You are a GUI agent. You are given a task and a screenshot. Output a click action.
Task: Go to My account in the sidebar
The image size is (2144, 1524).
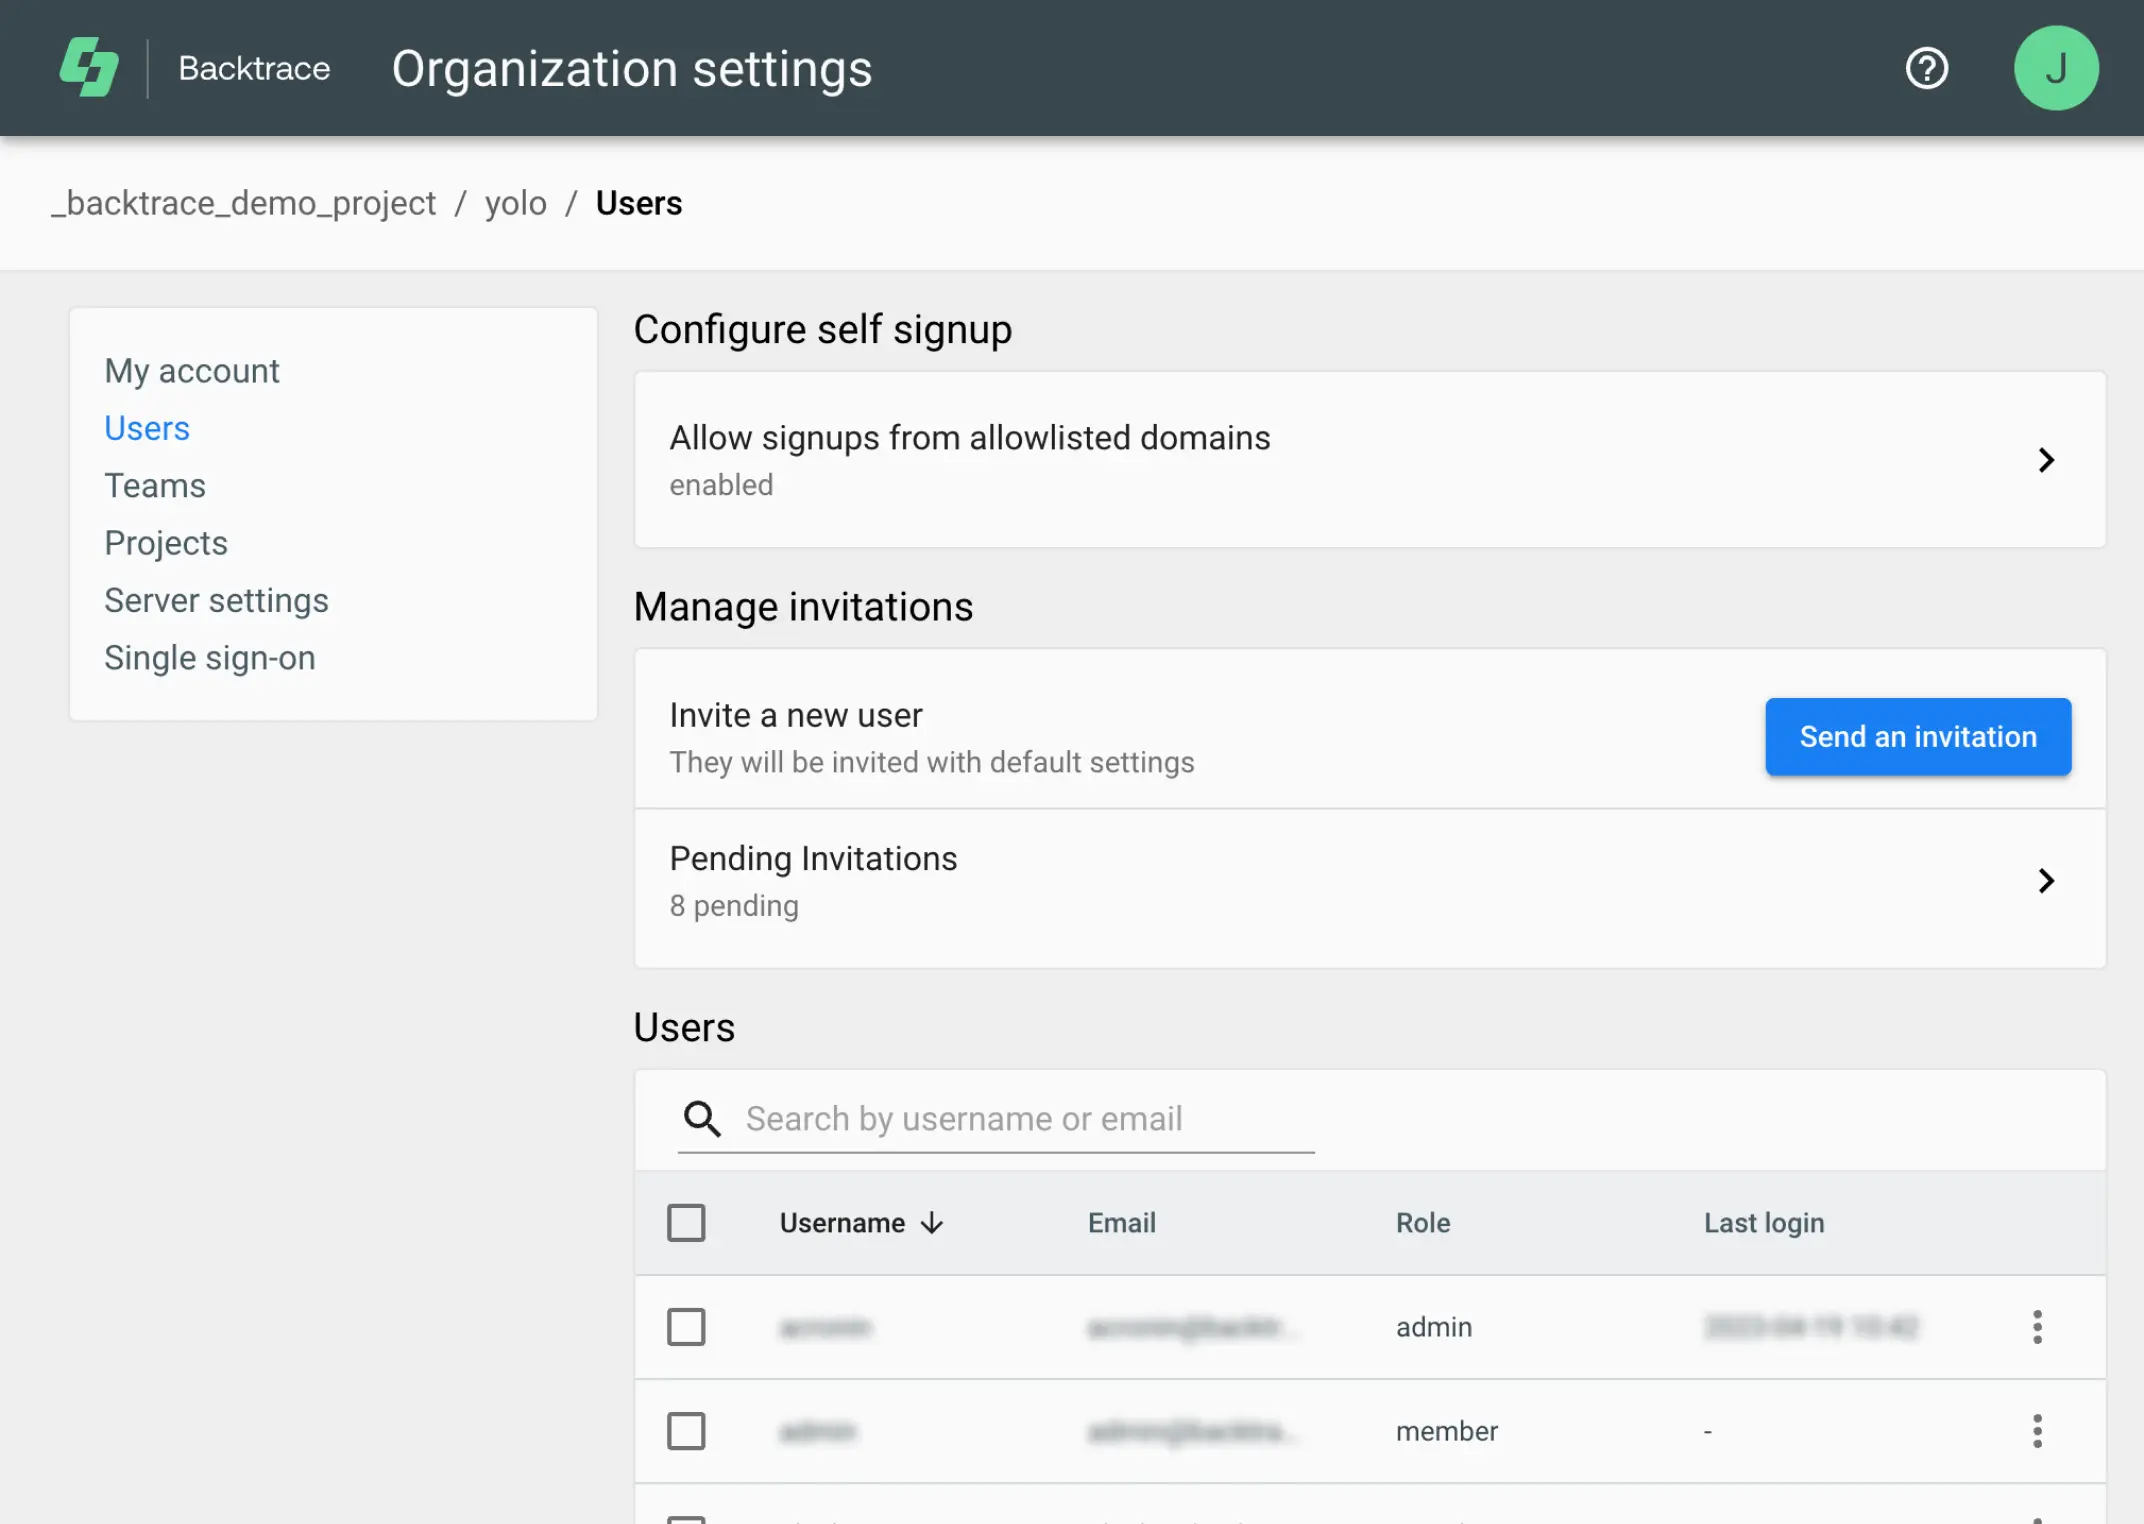(191, 370)
